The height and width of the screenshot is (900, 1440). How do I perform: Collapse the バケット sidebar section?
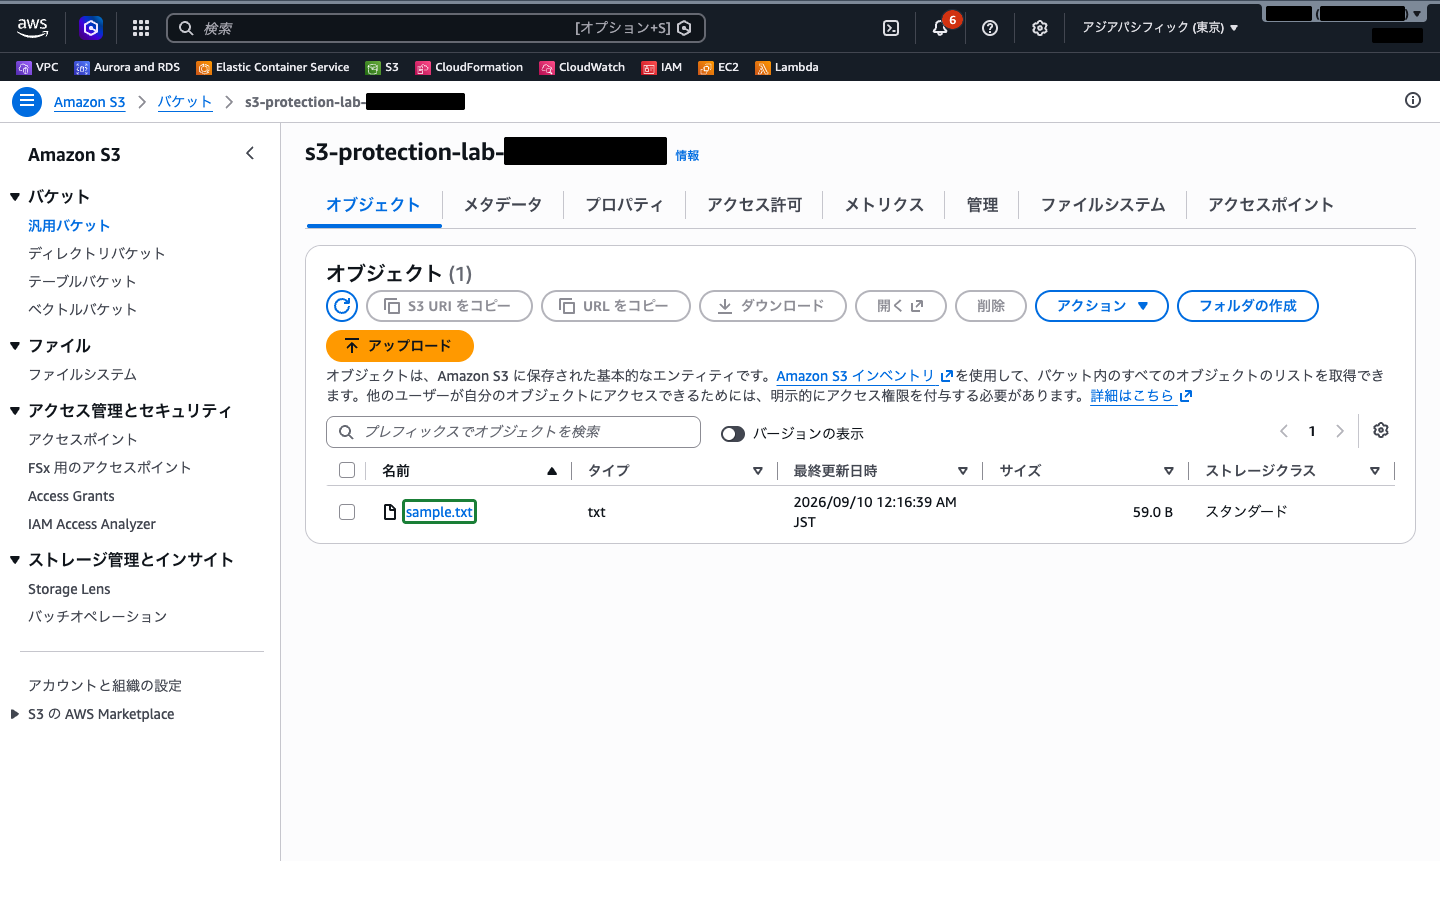(x=15, y=197)
